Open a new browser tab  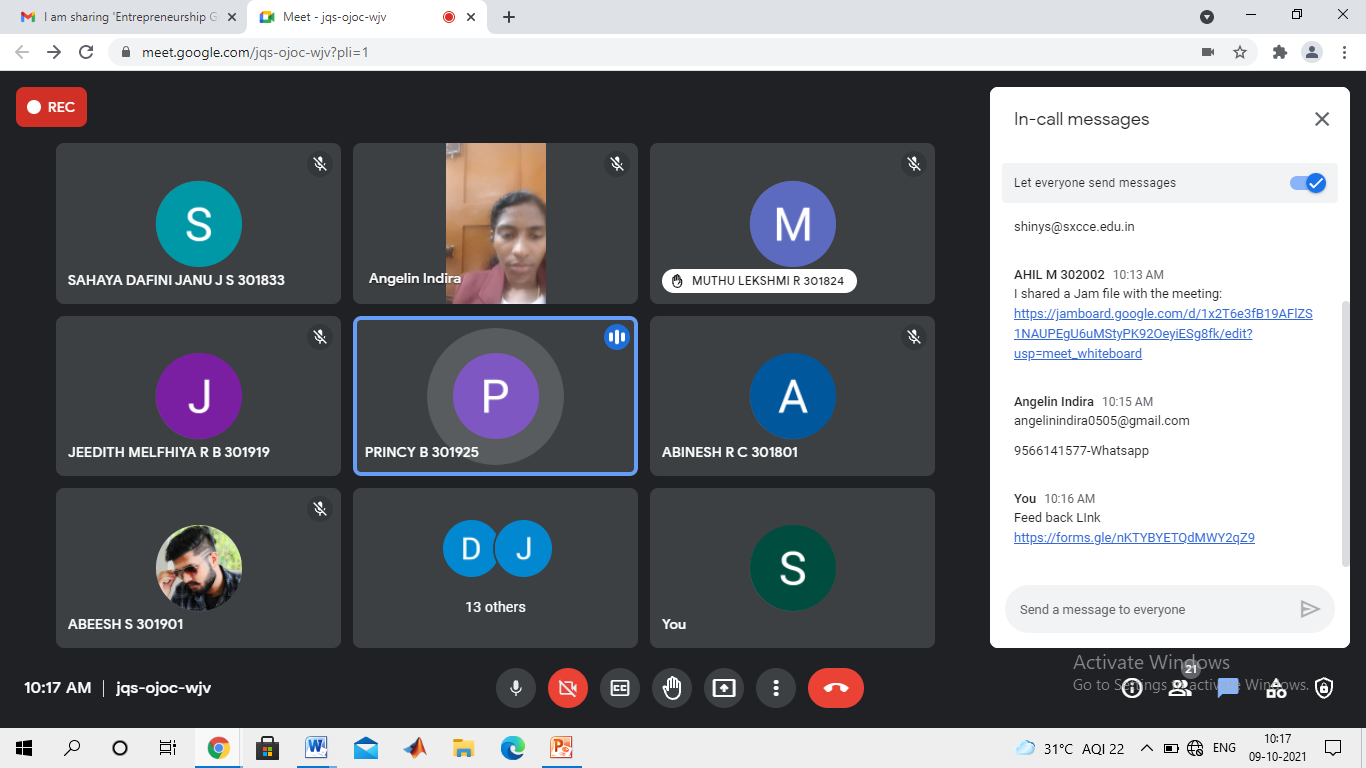pyautogui.click(x=509, y=17)
